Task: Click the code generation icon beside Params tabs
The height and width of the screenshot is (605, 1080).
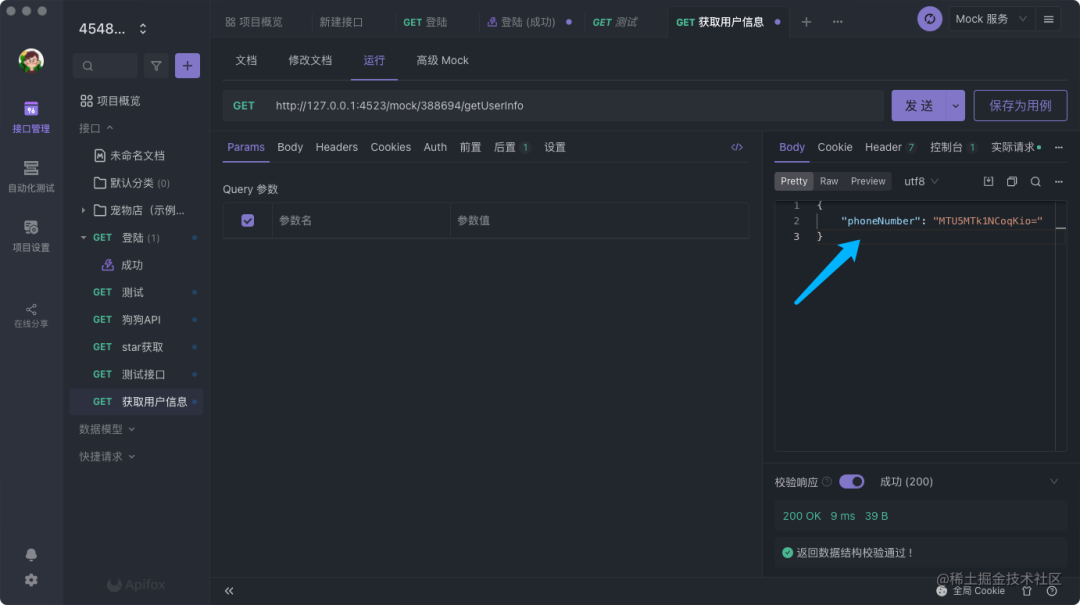Action: tap(737, 147)
